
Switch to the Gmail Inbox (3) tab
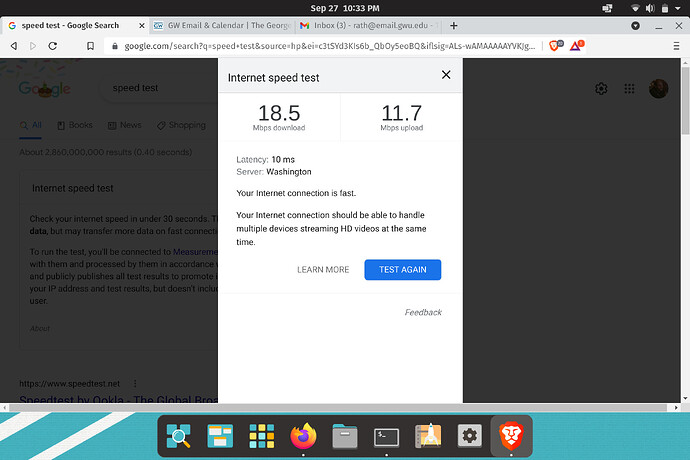point(370,26)
